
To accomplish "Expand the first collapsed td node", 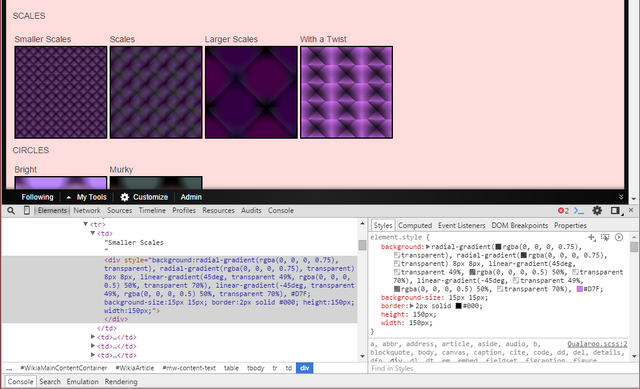I will click(x=93, y=337).
